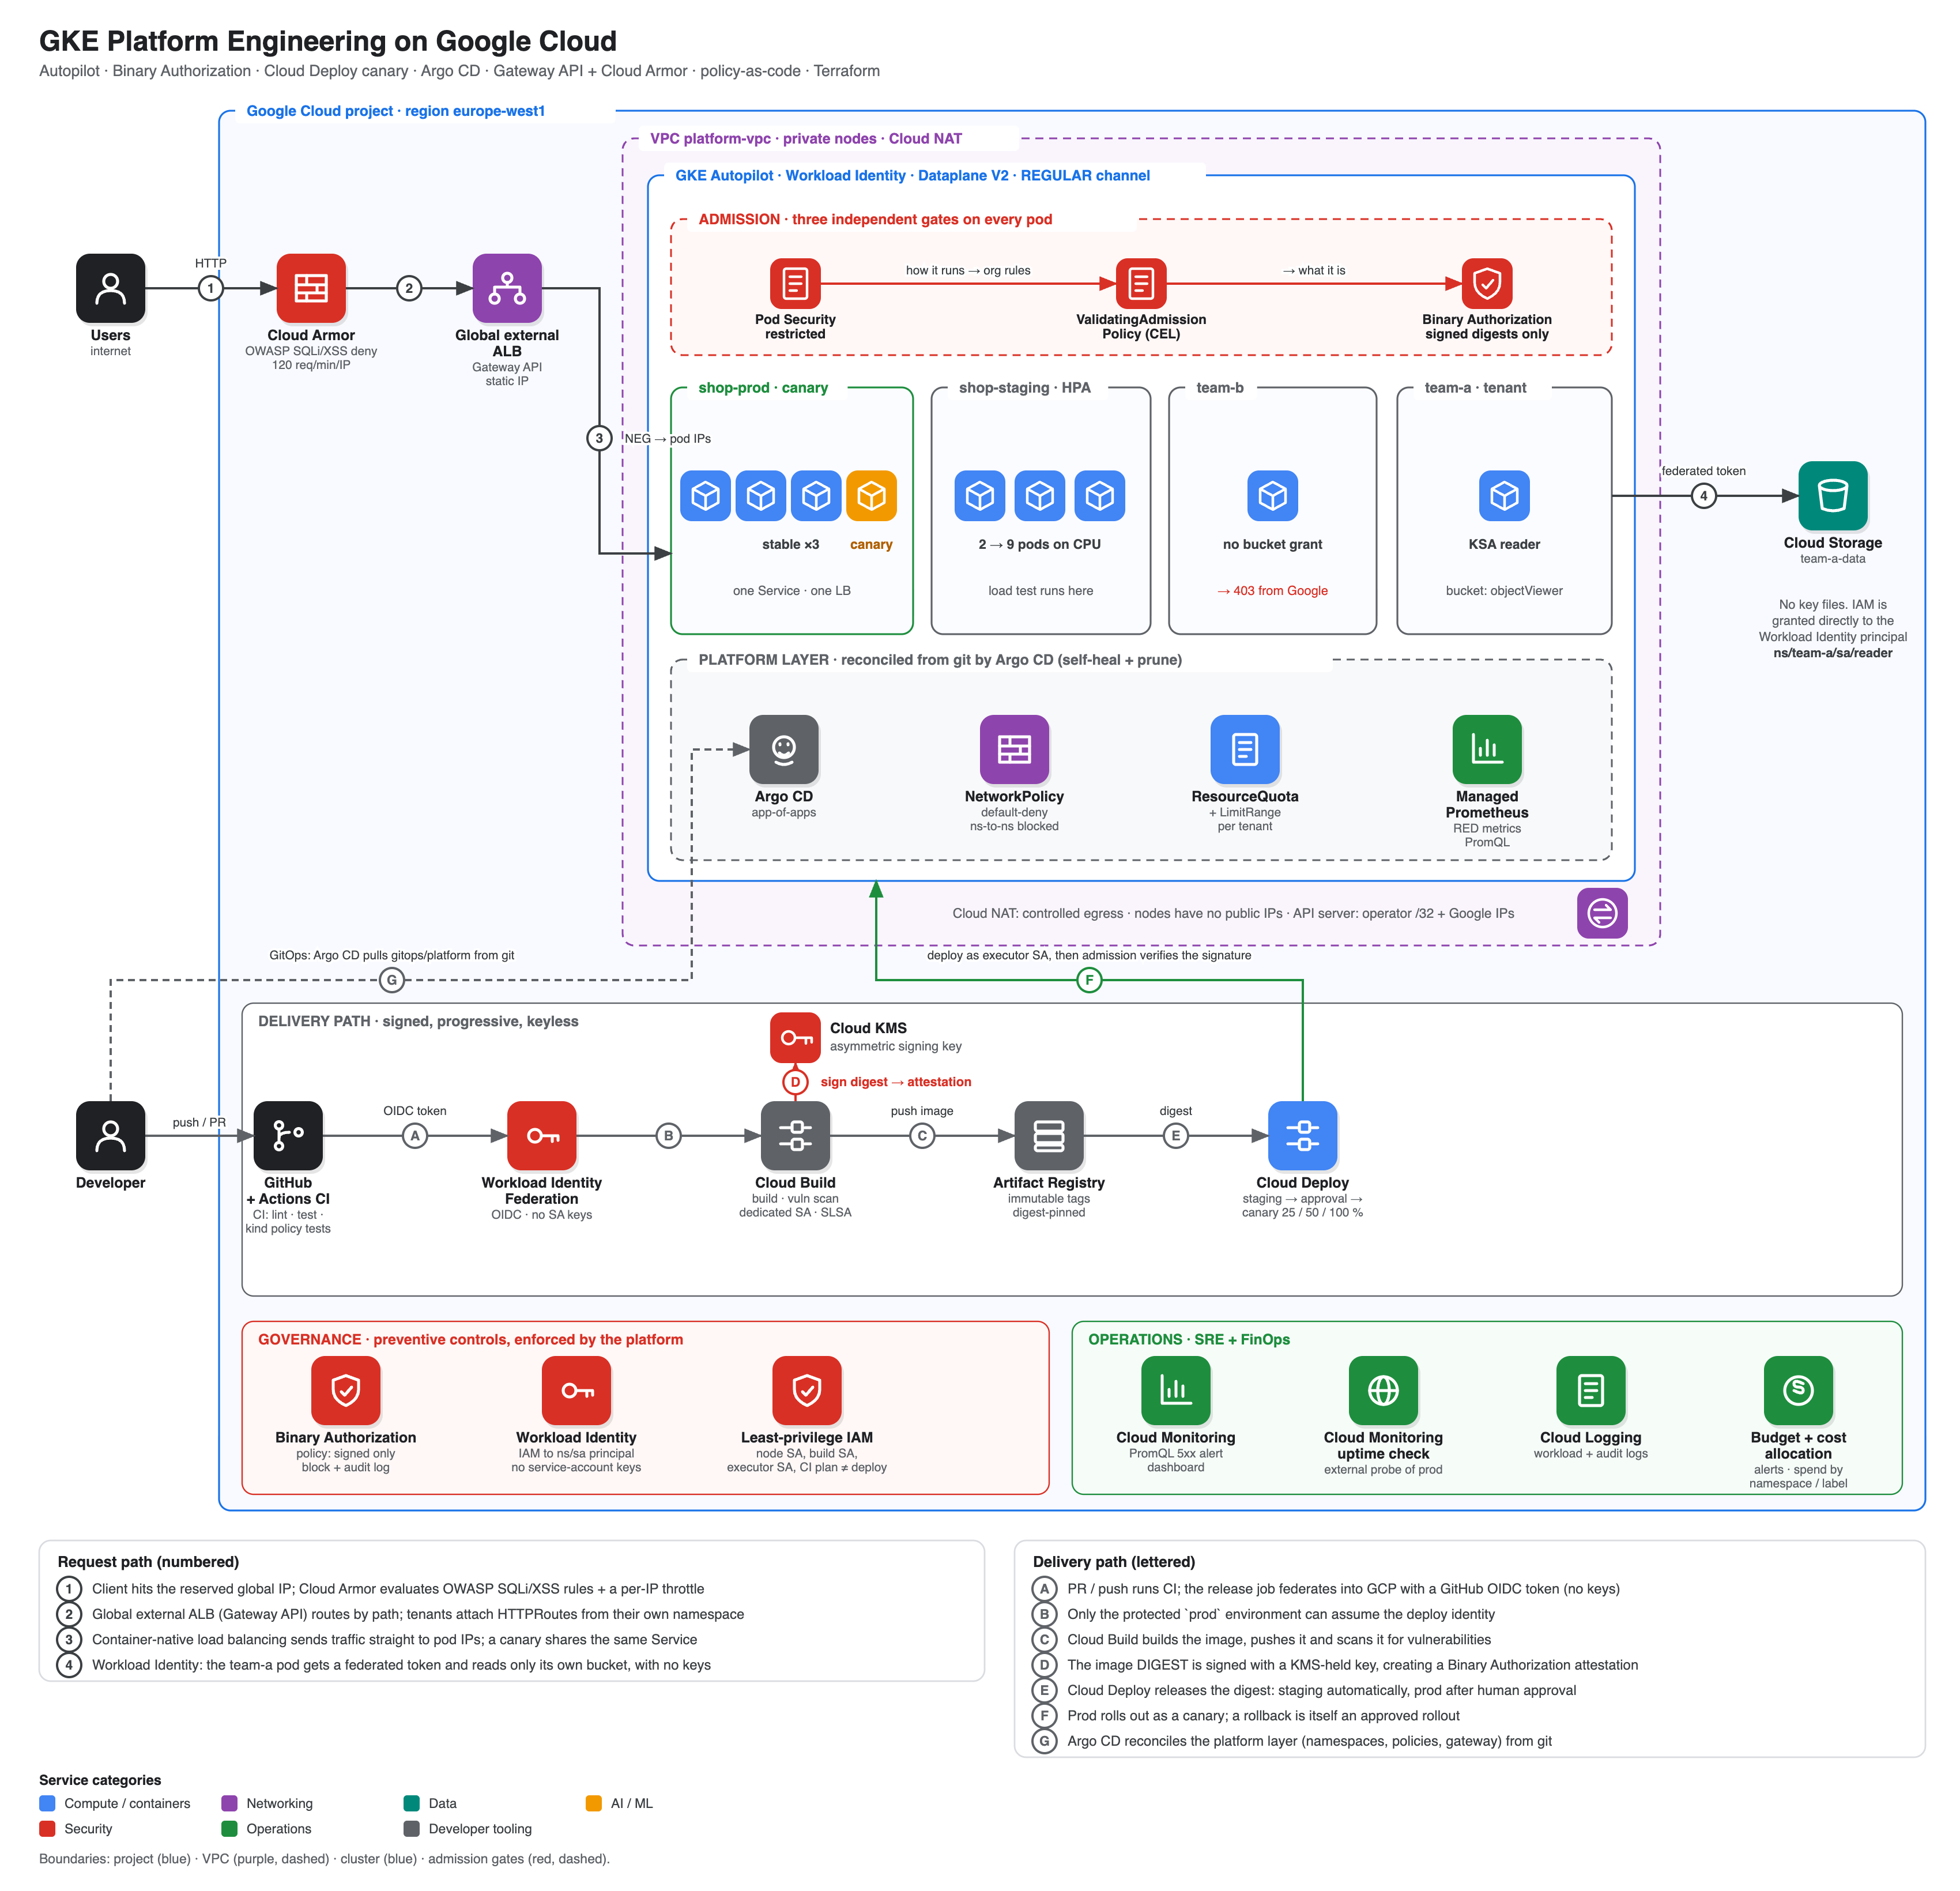Viewport: 1960px width, 1891px height.
Task: Click the 'VPC platform-vpc · private nodes' label
Action: (806, 139)
